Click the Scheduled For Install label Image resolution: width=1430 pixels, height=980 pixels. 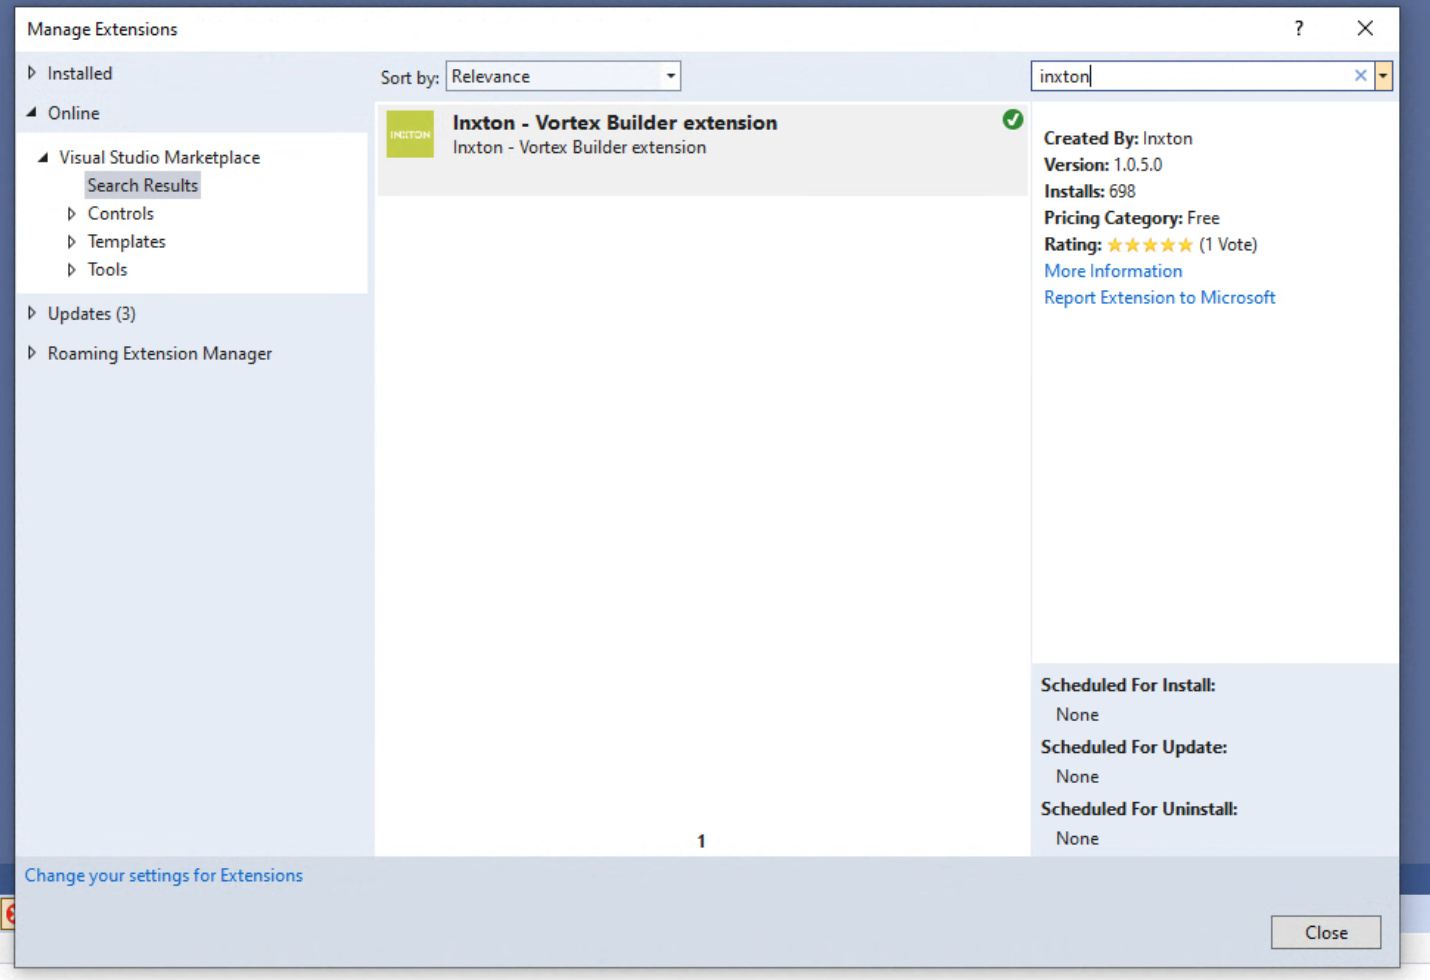coord(1127,685)
